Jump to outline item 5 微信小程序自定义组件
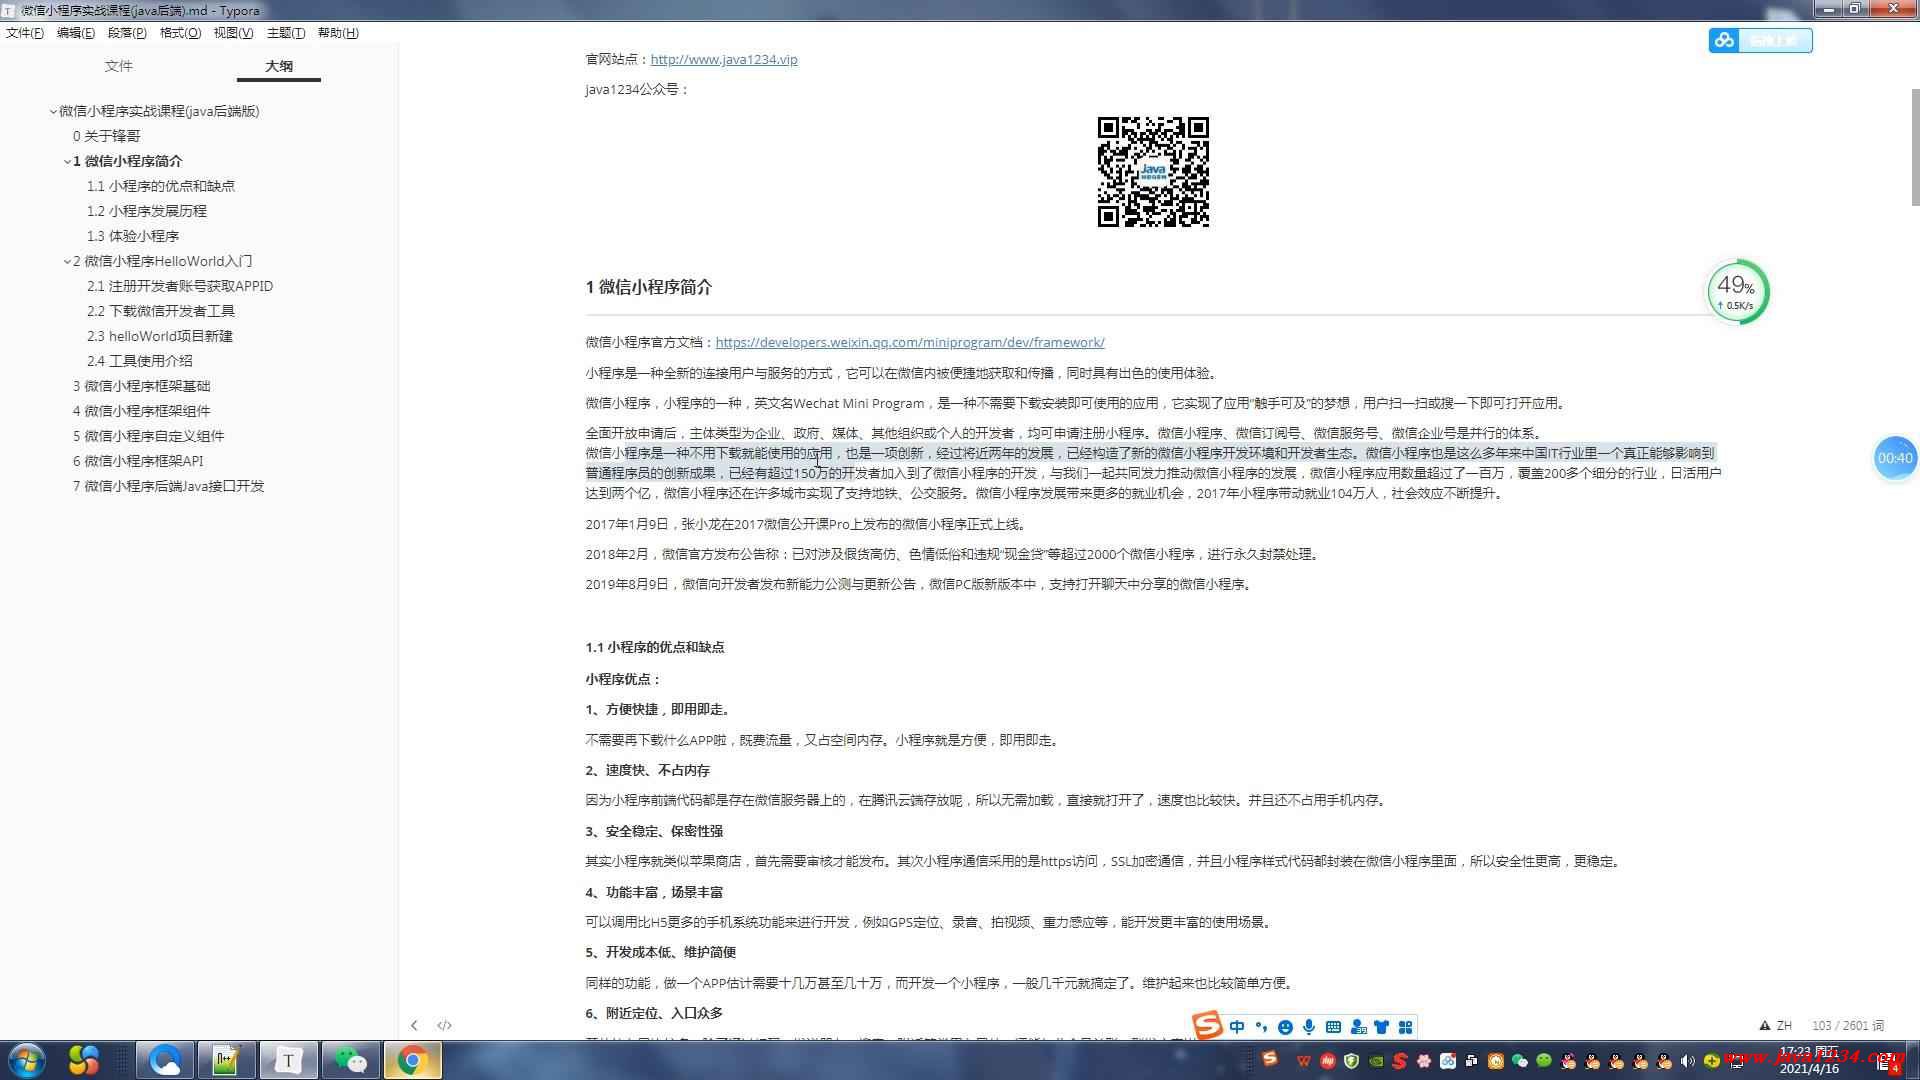1920x1080 pixels. click(148, 436)
